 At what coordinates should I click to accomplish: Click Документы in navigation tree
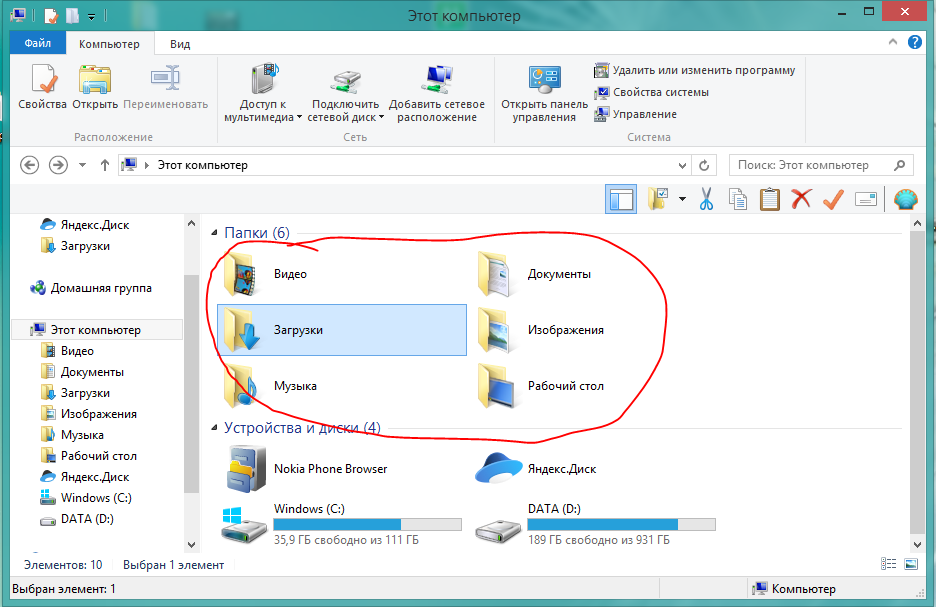(82, 372)
